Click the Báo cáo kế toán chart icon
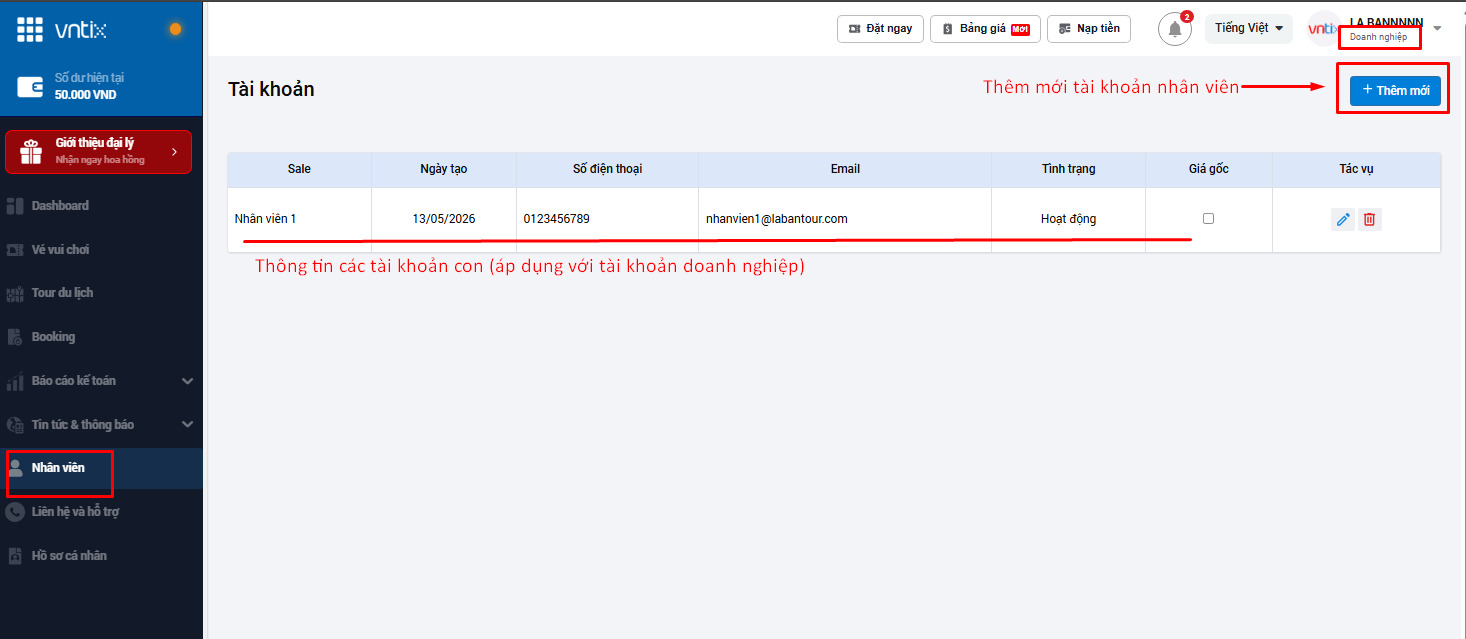The image size is (1466, 639). pos(15,381)
